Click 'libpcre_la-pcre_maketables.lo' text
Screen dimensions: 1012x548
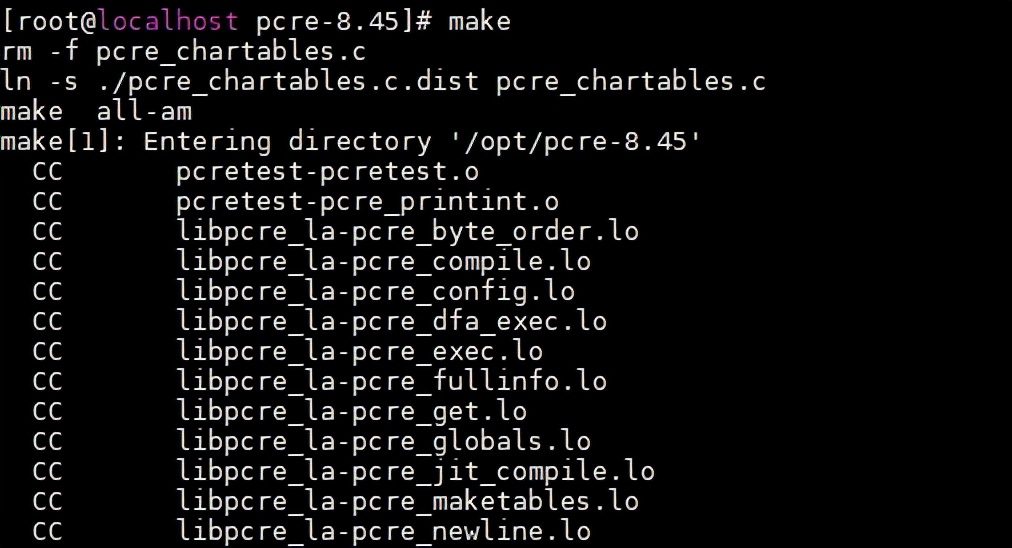[407, 502]
